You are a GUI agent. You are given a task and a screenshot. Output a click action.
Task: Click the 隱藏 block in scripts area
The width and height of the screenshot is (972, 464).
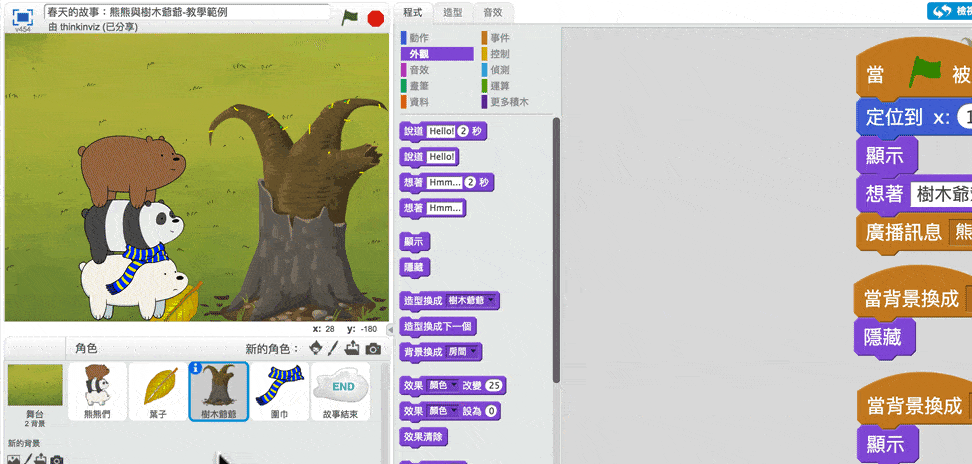(x=885, y=338)
